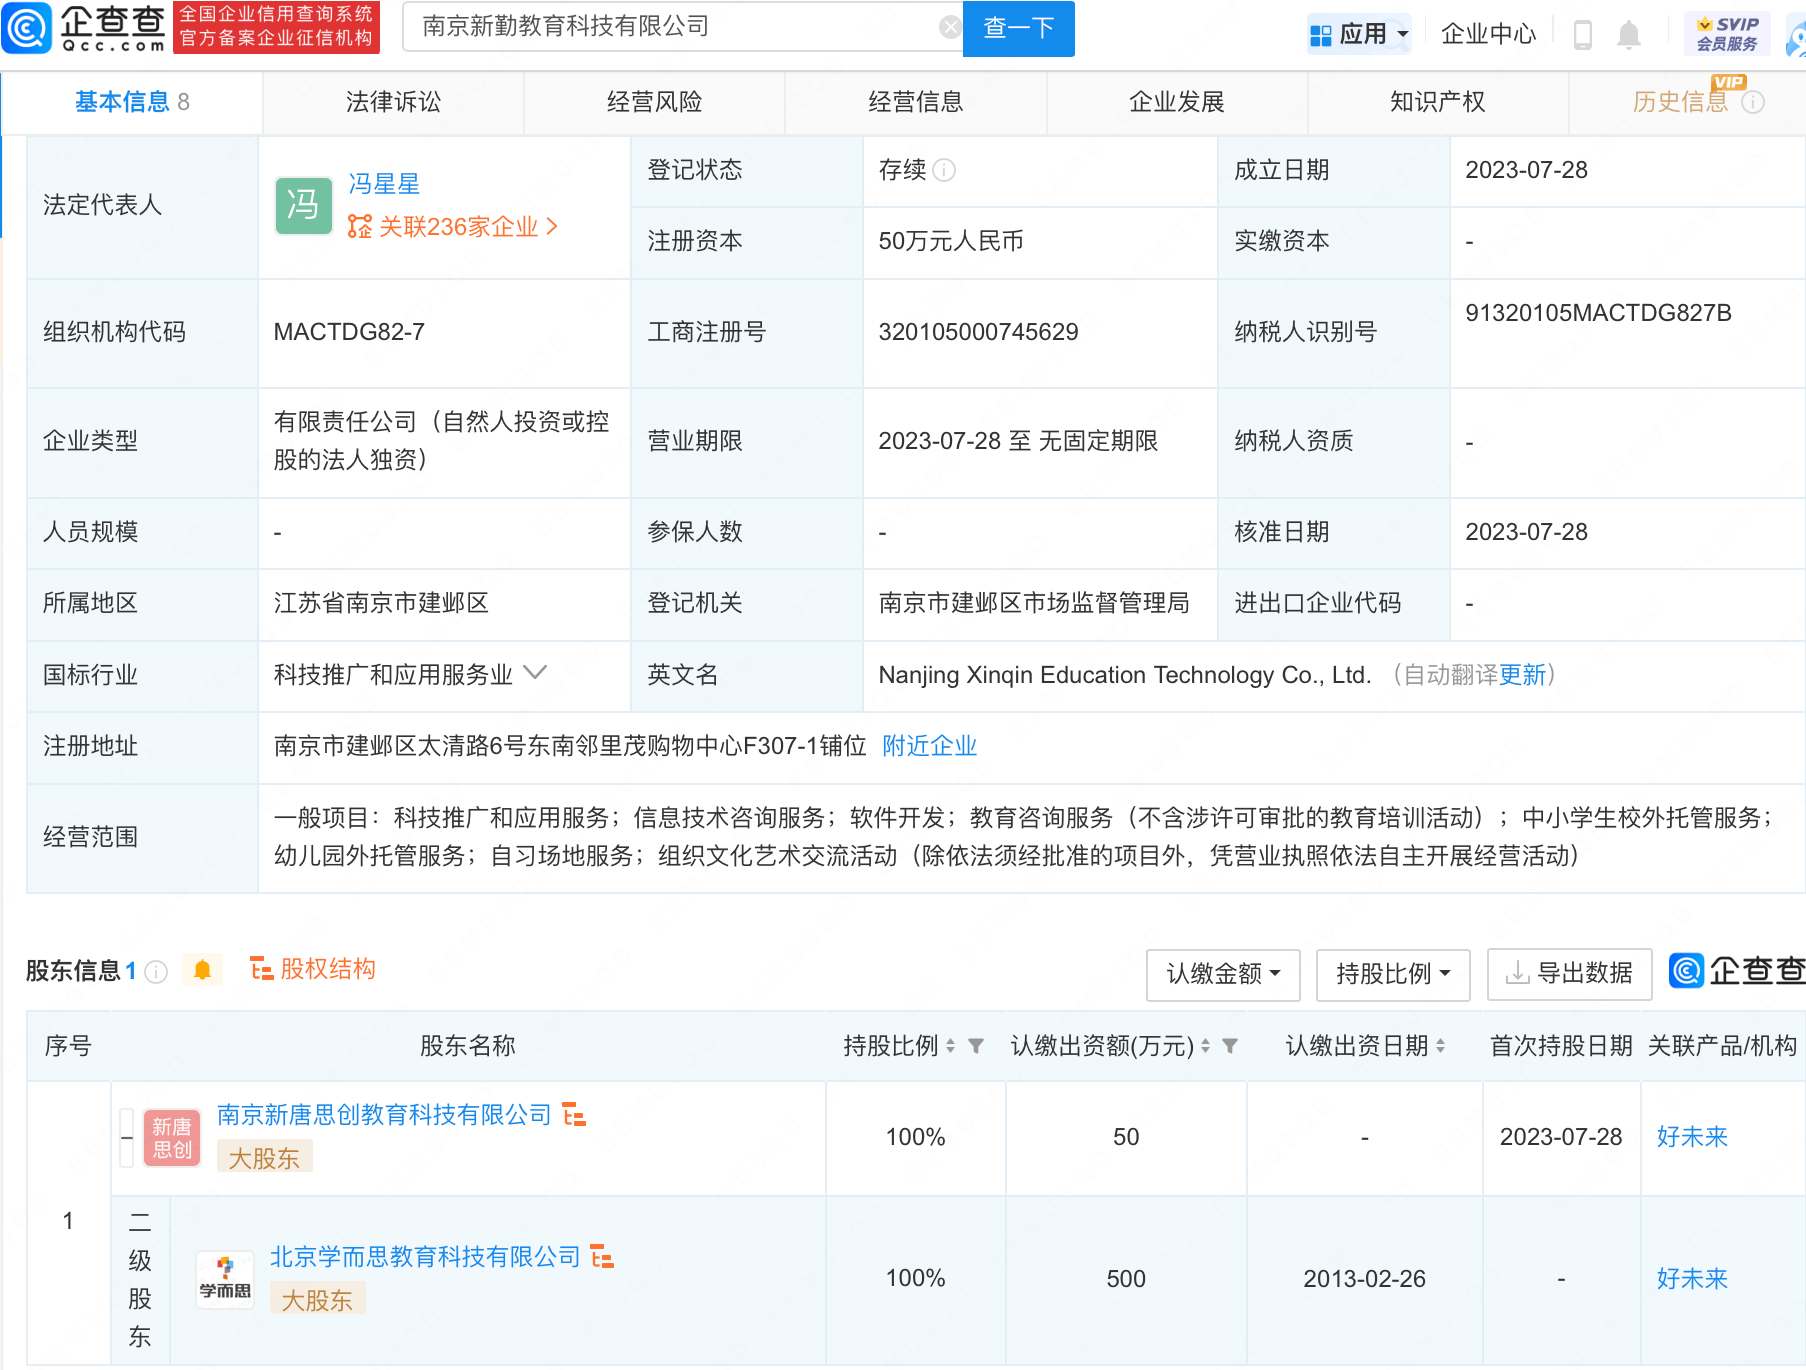Screen dimensions: 1806x1370
Task: Click the info icon beside 历史信息
Action: [1753, 102]
